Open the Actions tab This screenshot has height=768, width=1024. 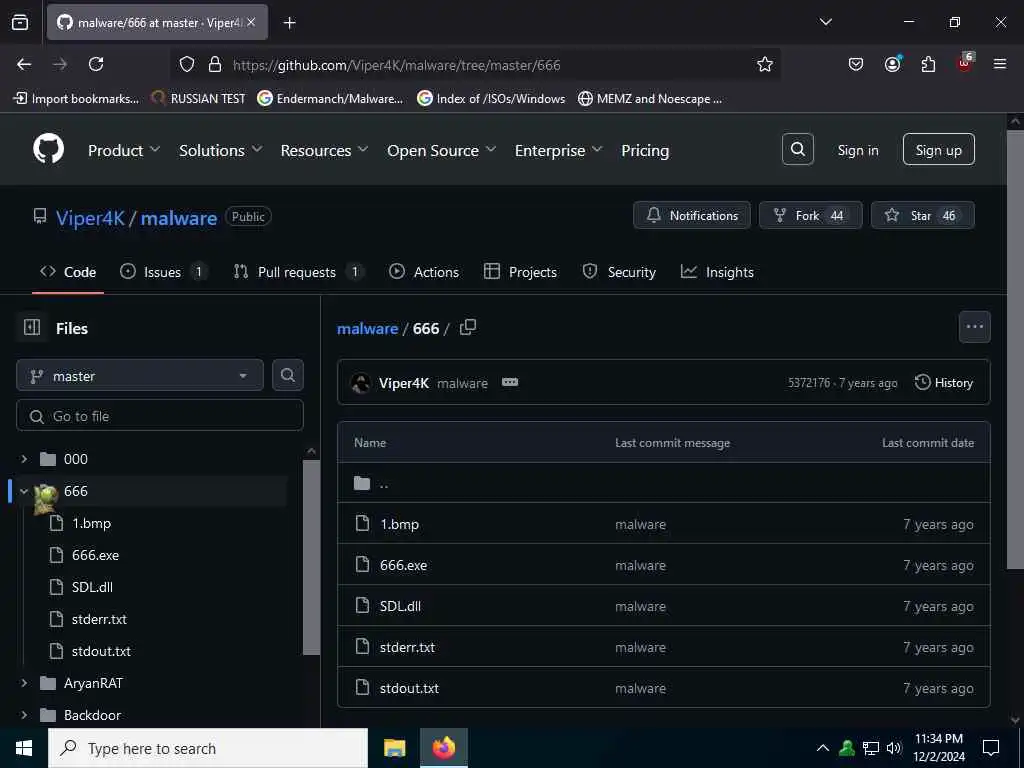(x=424, y=272)
